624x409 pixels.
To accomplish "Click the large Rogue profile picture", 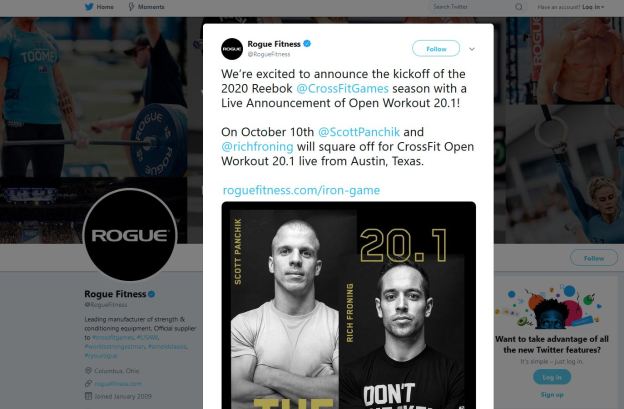I will (130, 234).
